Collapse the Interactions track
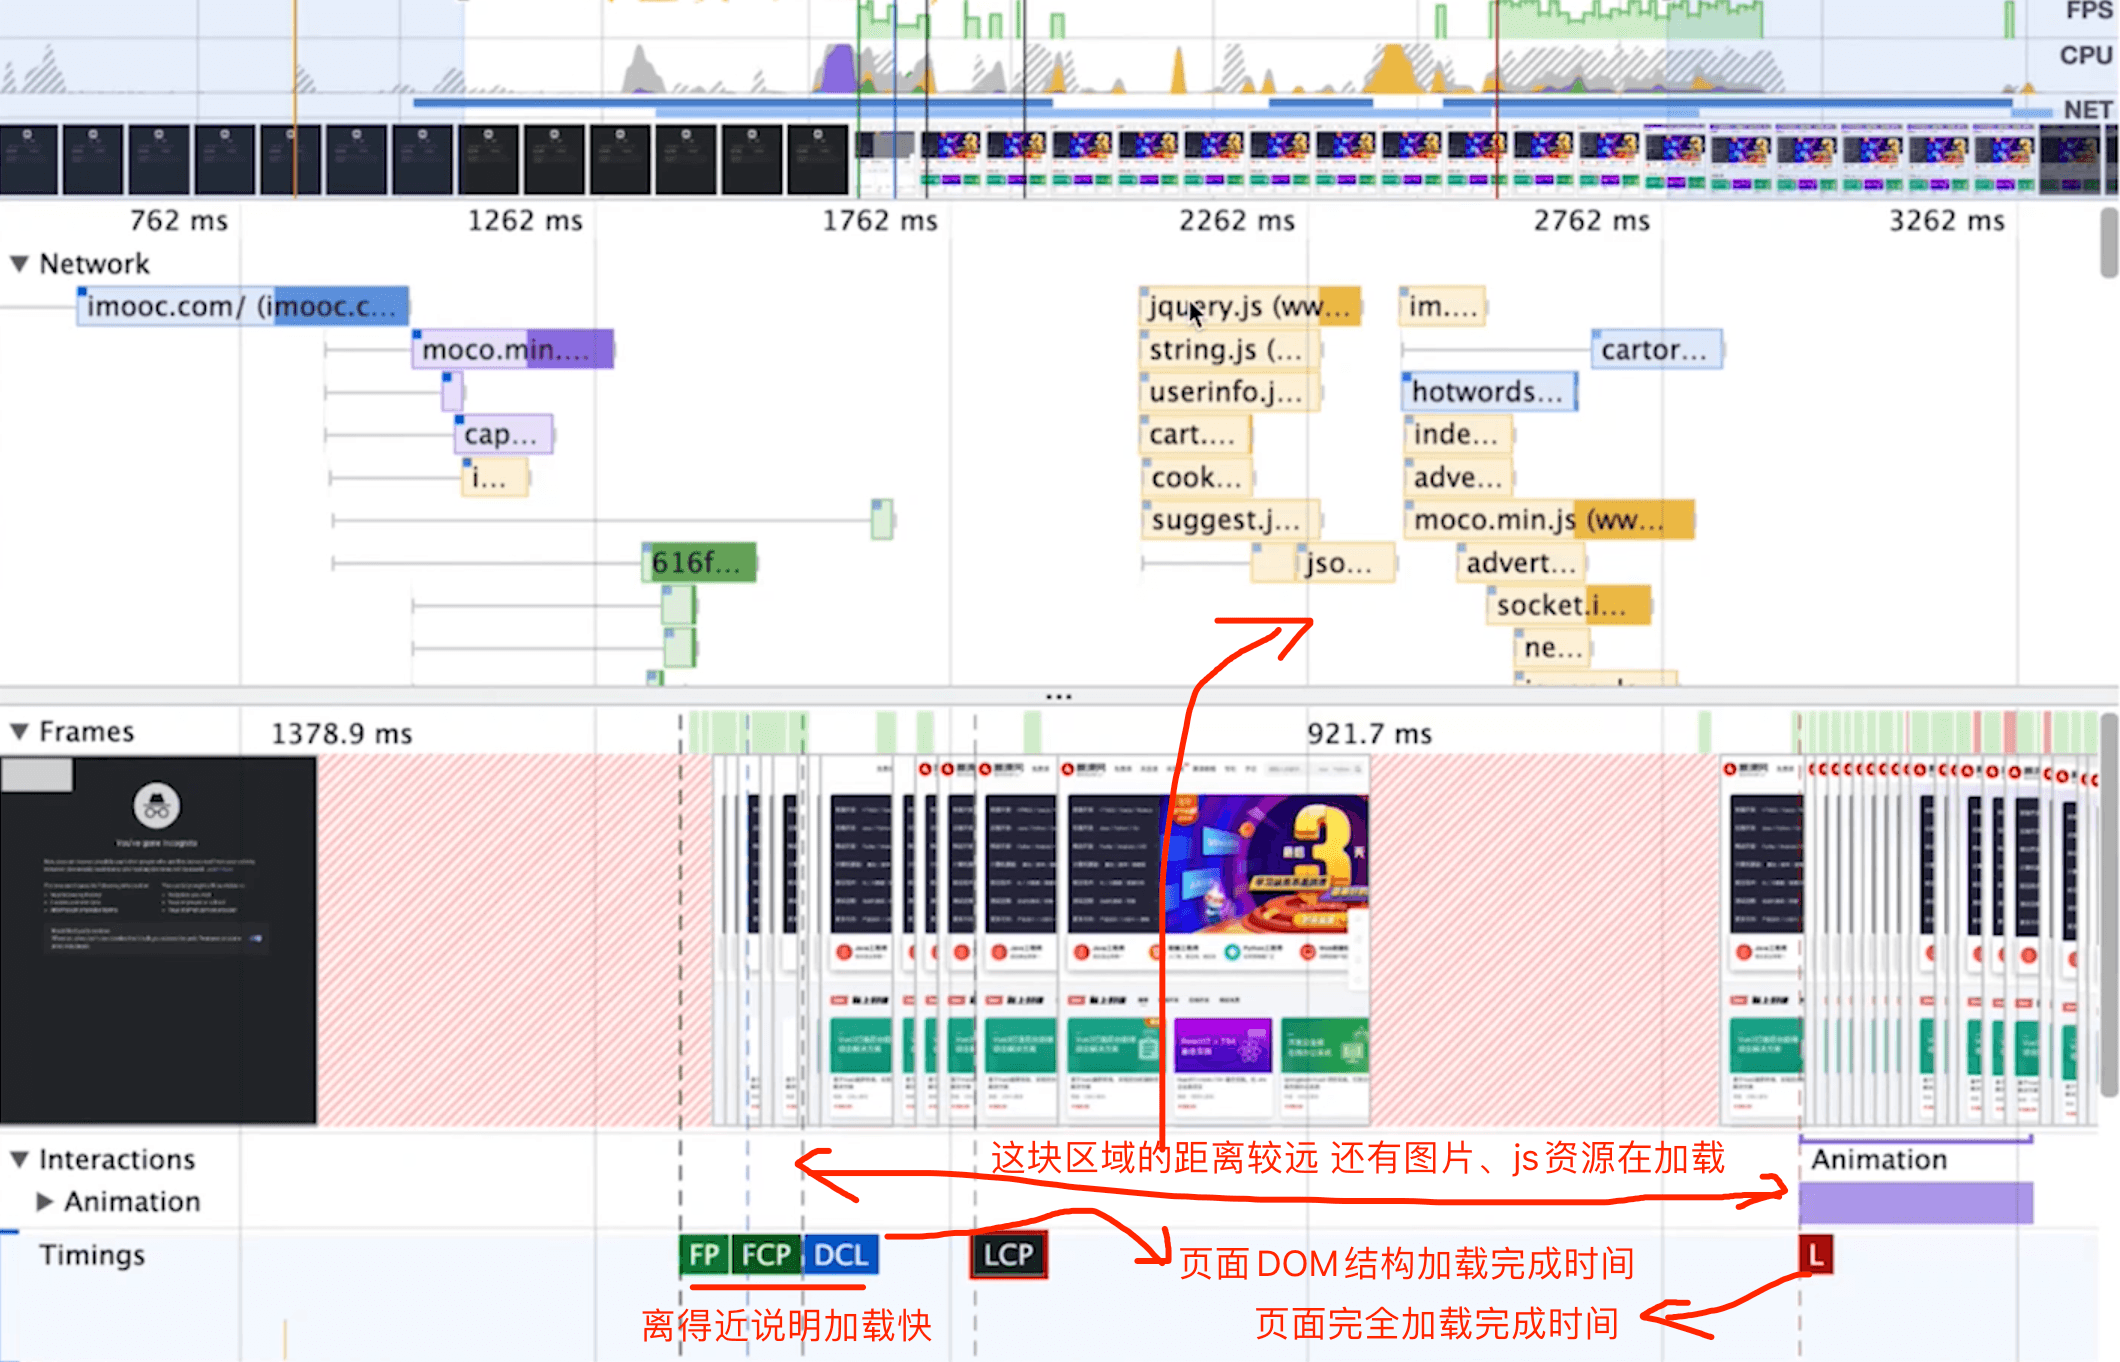This screenshot has height=1362, width=2120. coord(19,1160)
